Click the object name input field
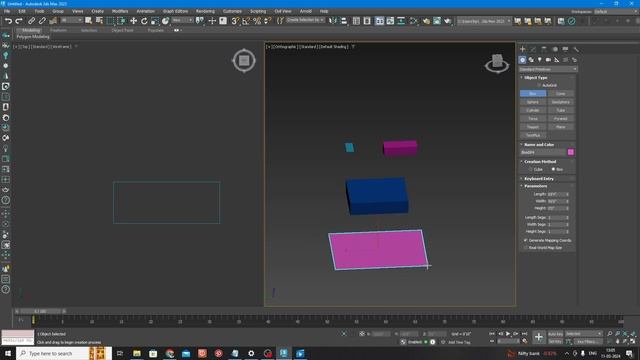This screenshot has height=360, width=640. [x=543, y=152]
